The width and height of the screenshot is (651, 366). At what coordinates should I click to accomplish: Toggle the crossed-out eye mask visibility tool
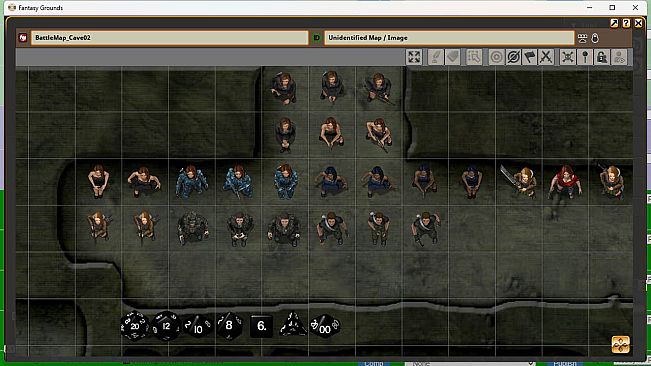[513, 57]
